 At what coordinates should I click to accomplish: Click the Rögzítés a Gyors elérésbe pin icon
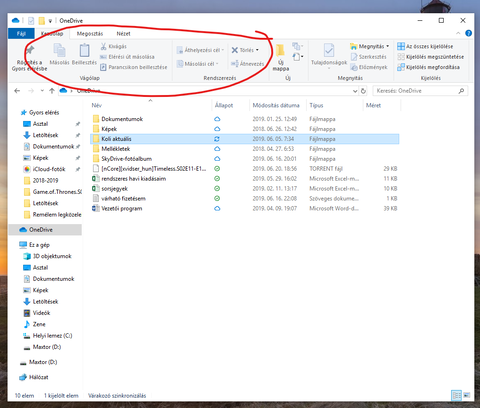(x=30, y=51)
